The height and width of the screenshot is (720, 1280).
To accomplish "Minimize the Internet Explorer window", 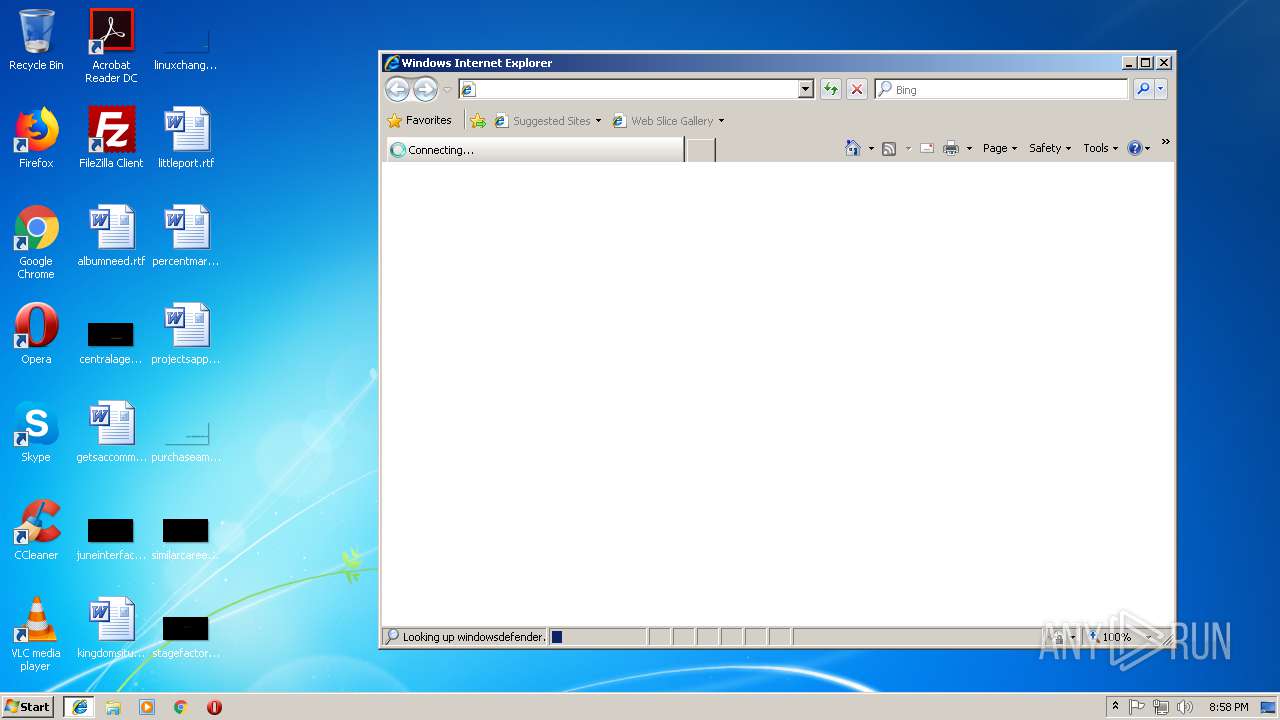I will click(x=1129, y=62).
